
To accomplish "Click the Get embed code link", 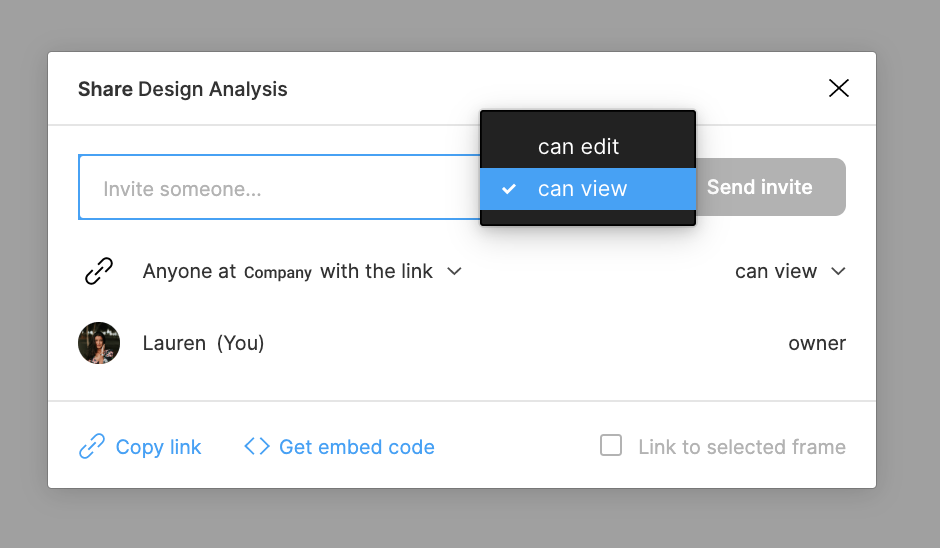I will [357, 447].
